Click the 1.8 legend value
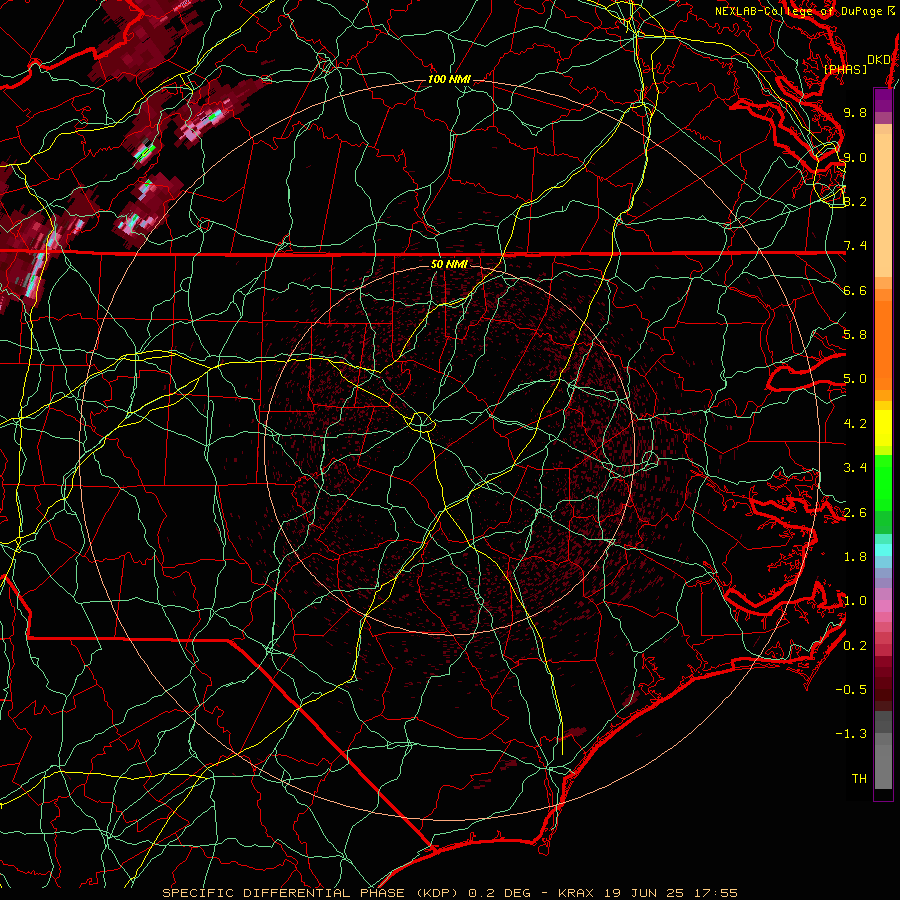Viewport: 900px width, 900px height. pos(855,557)
